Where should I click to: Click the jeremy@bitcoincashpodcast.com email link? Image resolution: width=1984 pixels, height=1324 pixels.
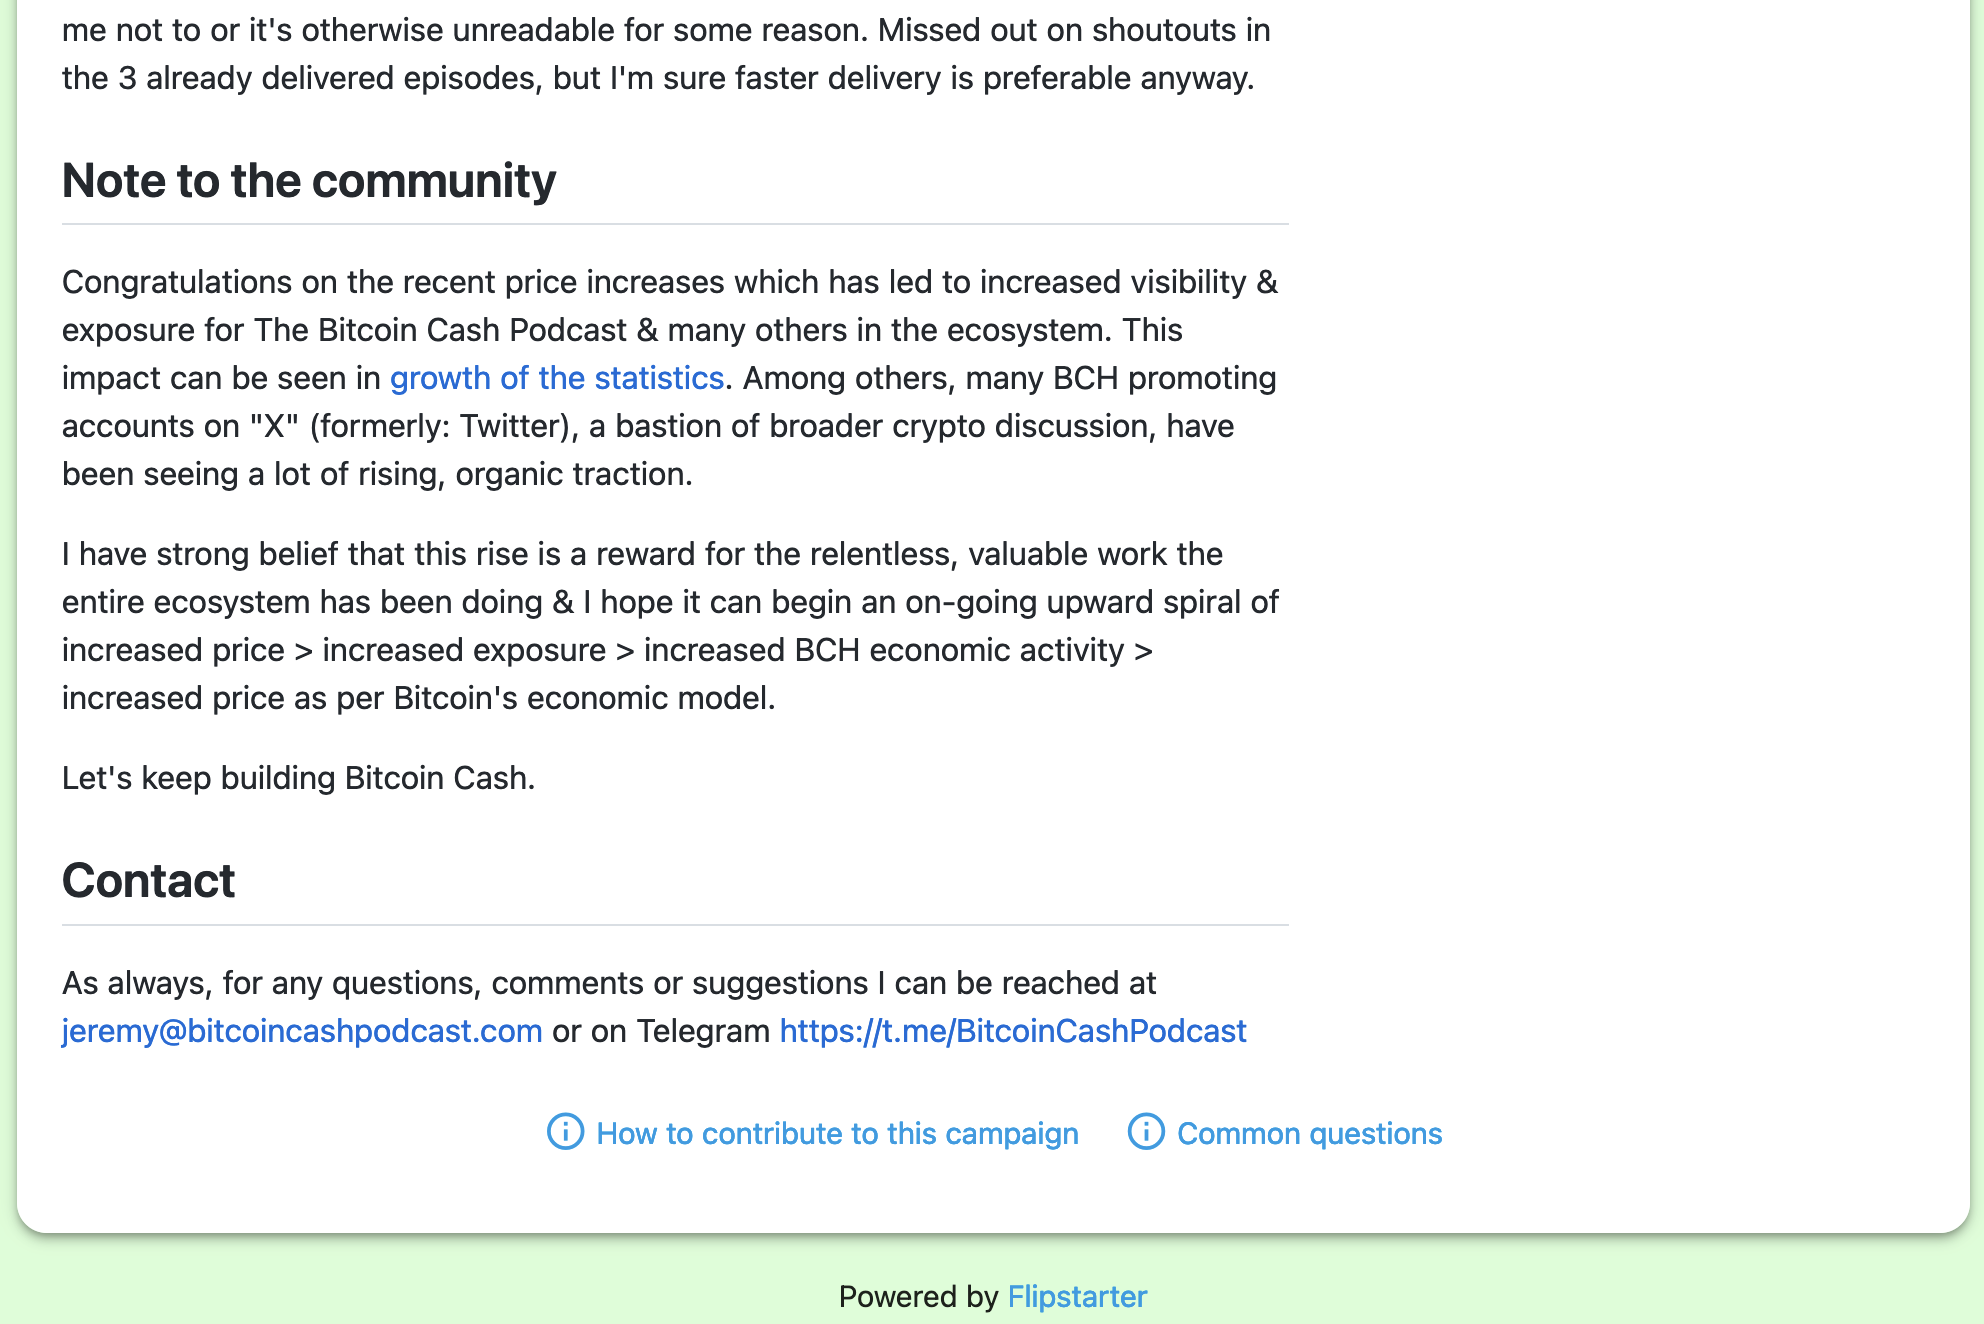click(302, 1031)
